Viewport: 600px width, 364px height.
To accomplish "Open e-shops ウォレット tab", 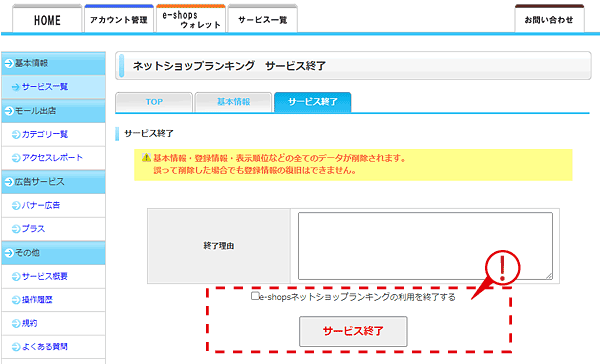I will click(191, 19).
